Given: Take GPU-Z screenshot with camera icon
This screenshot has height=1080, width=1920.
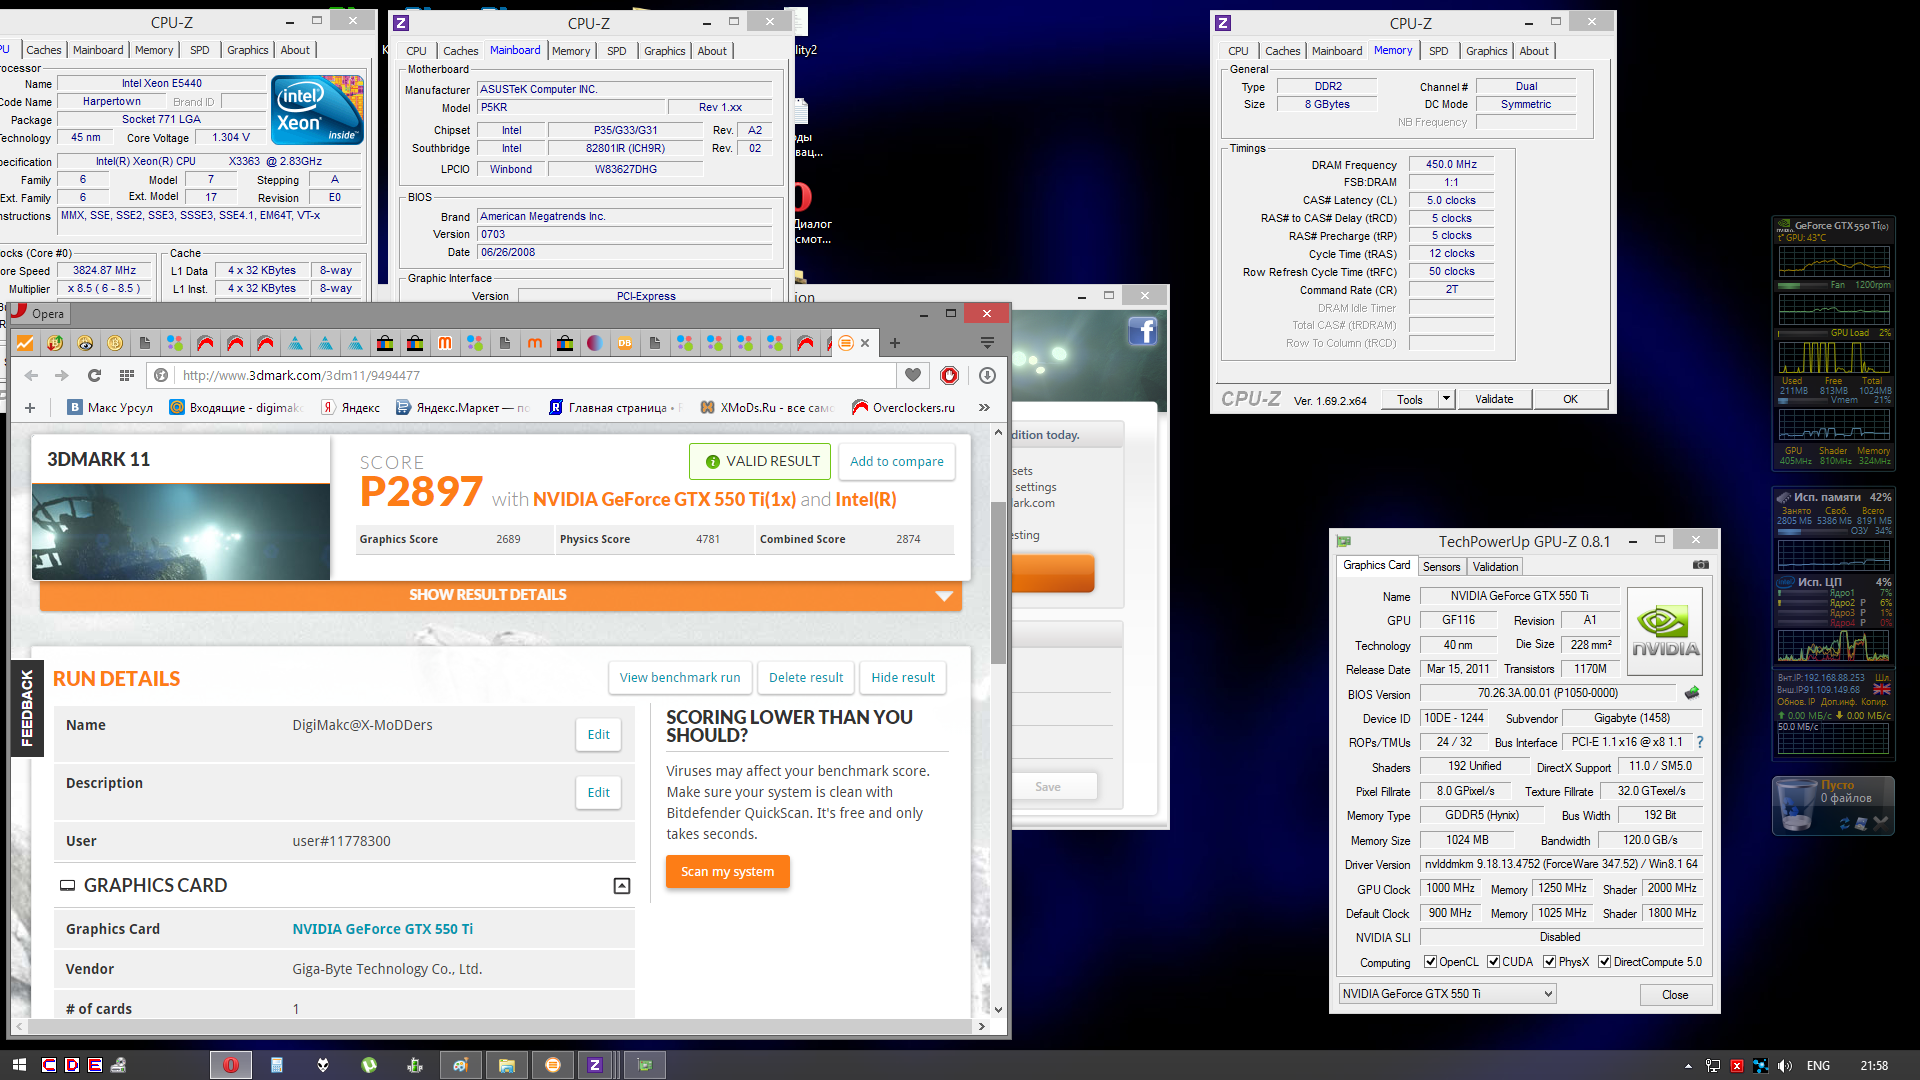Looking at the screenshot, I should click(1700, 565).
